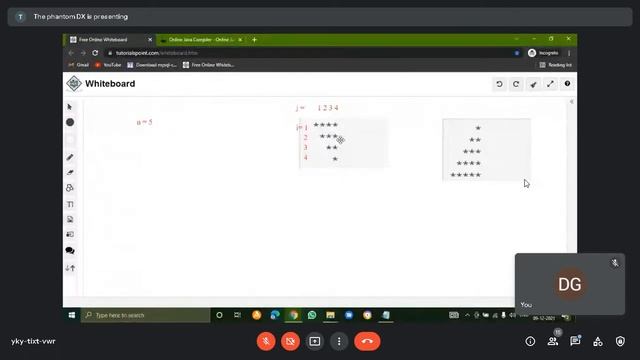Click the right star pyramid image

pos(487,150)
